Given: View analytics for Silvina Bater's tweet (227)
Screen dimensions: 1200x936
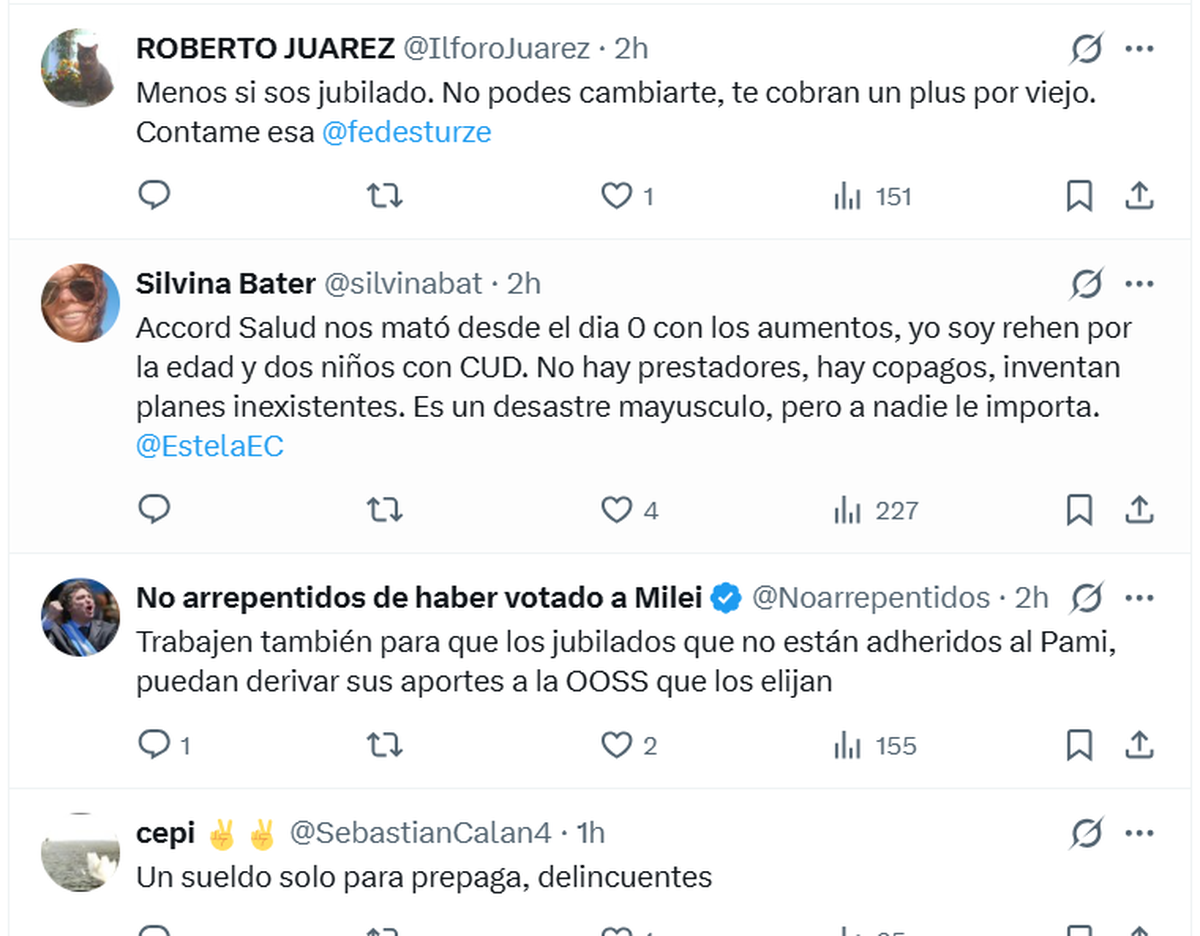Looking at the screenshot, I should click(x=875, y=510).
